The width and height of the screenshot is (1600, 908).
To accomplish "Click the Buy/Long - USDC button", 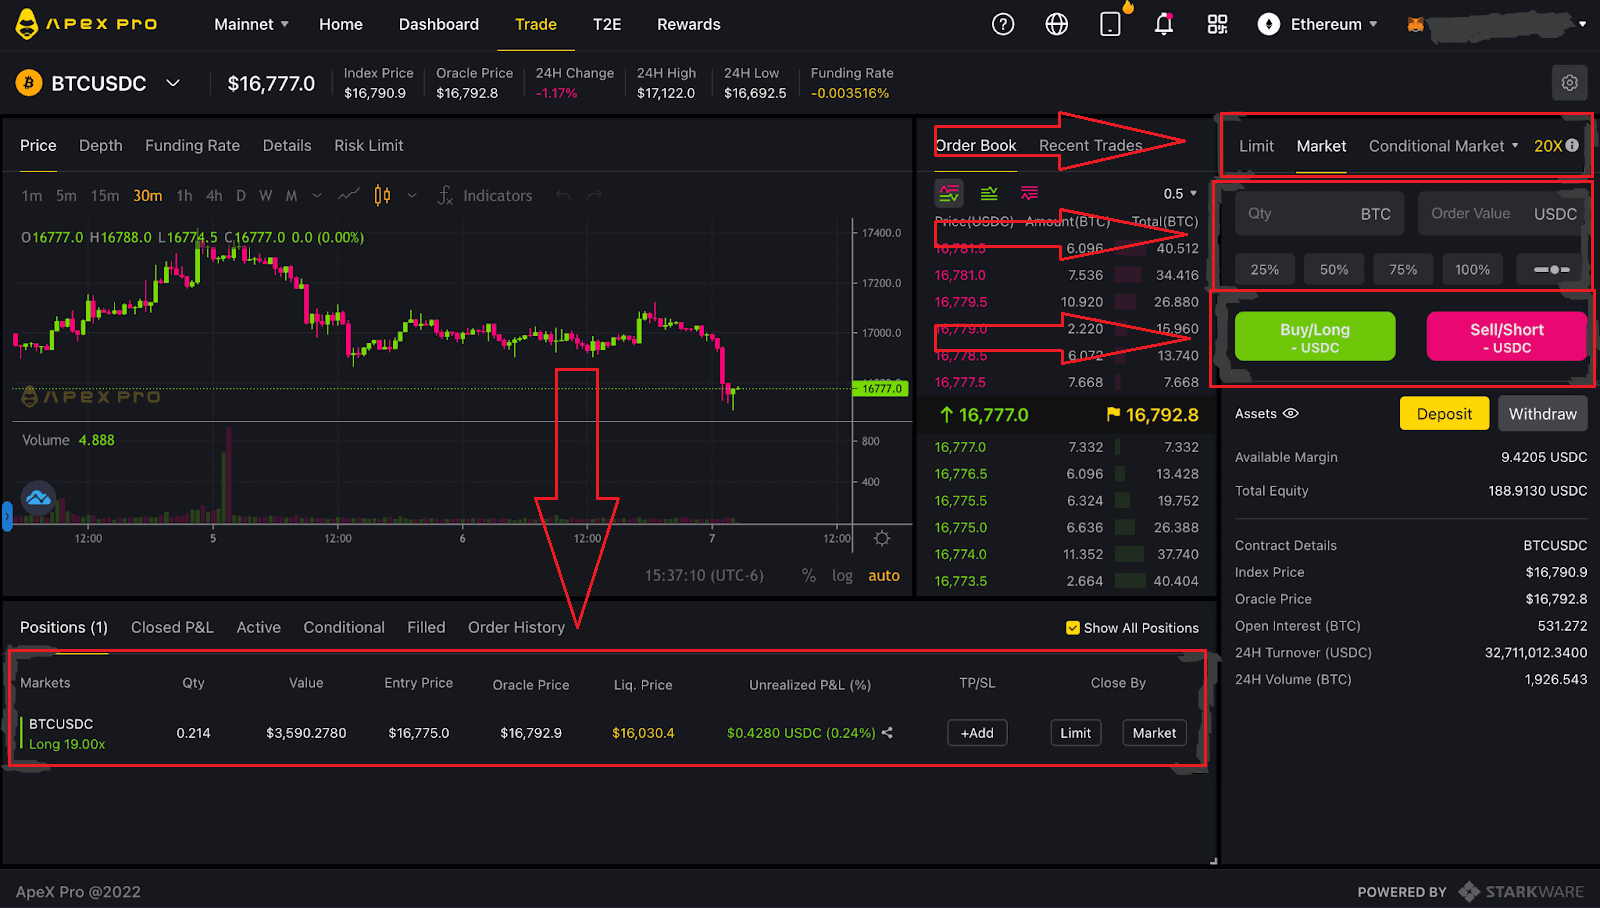I will (x=1314, y=336).
